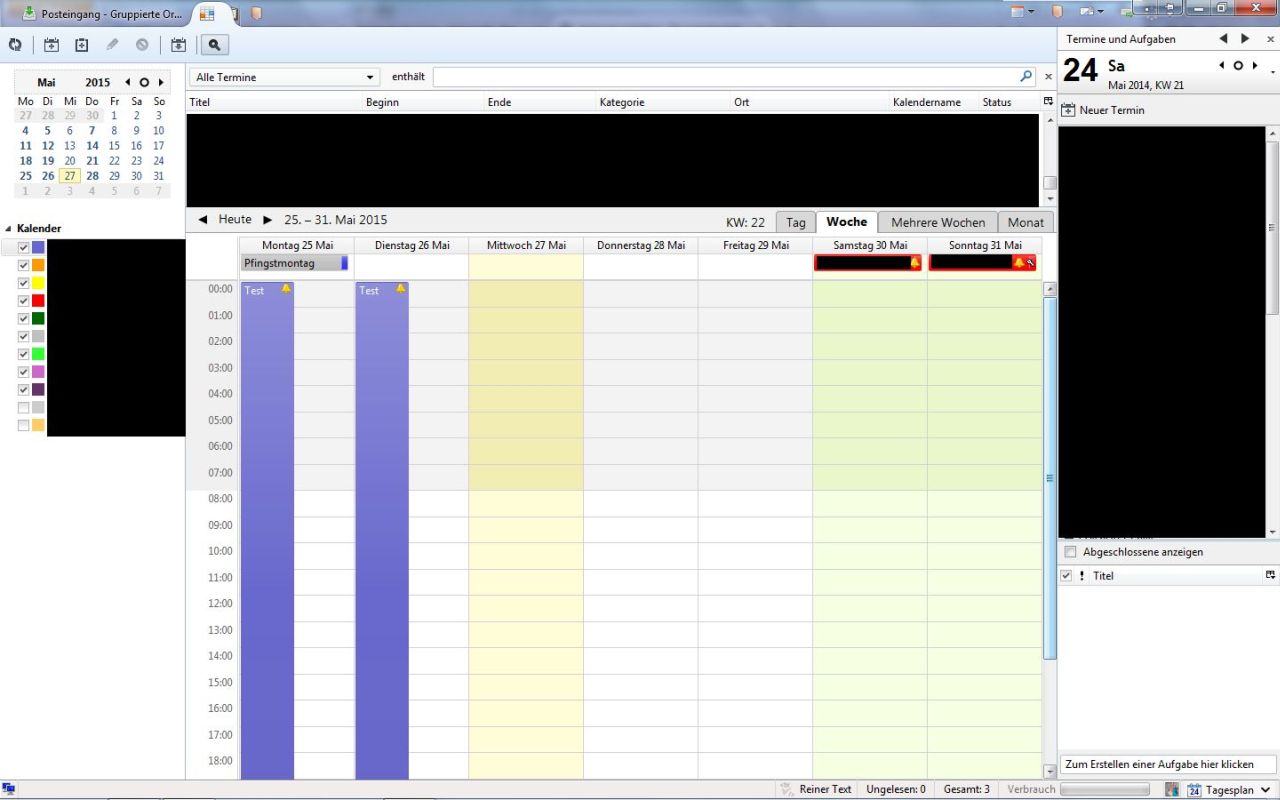The width and height of the screenshot is (1280, 800).
Task: Go to next day in today pane
Action: click(1254, 66)
